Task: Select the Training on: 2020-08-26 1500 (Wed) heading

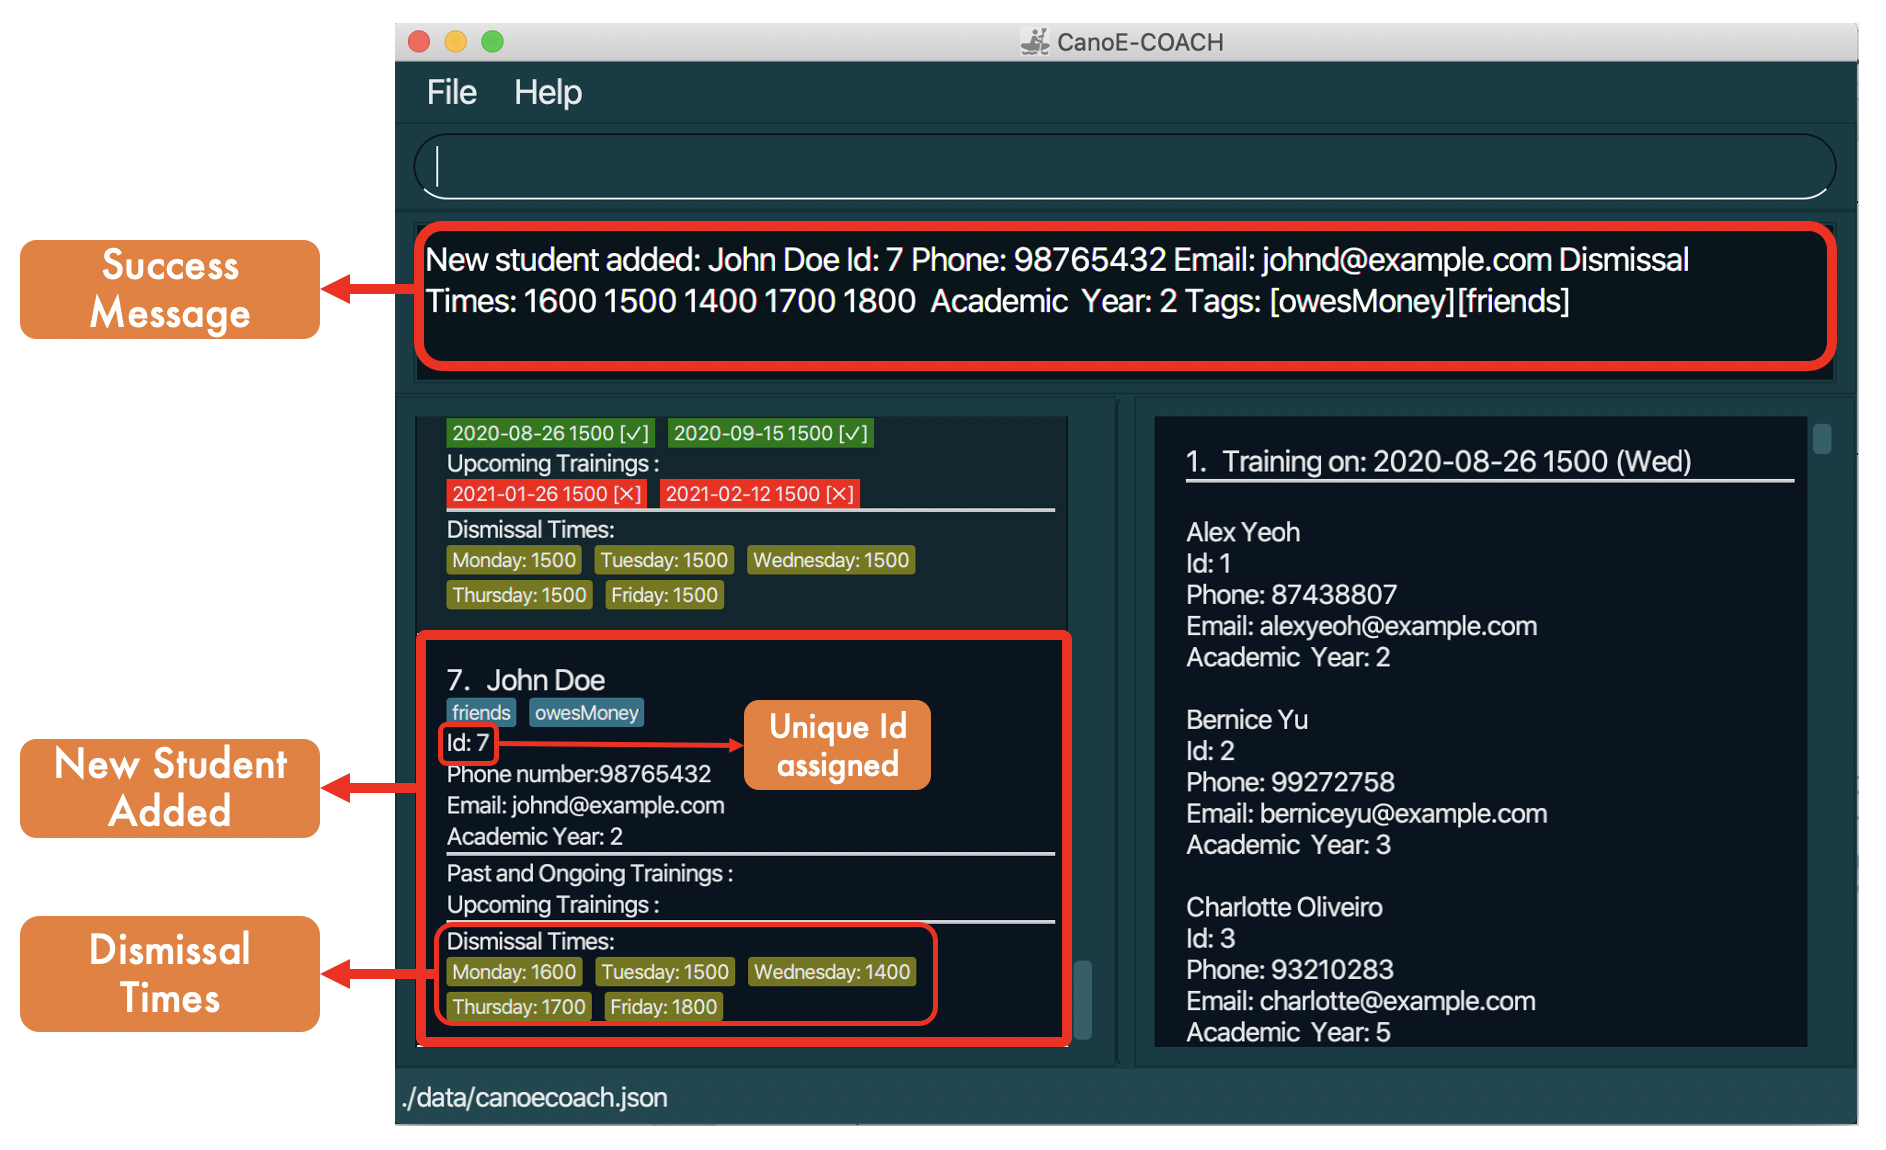Action: point(1439,461)
